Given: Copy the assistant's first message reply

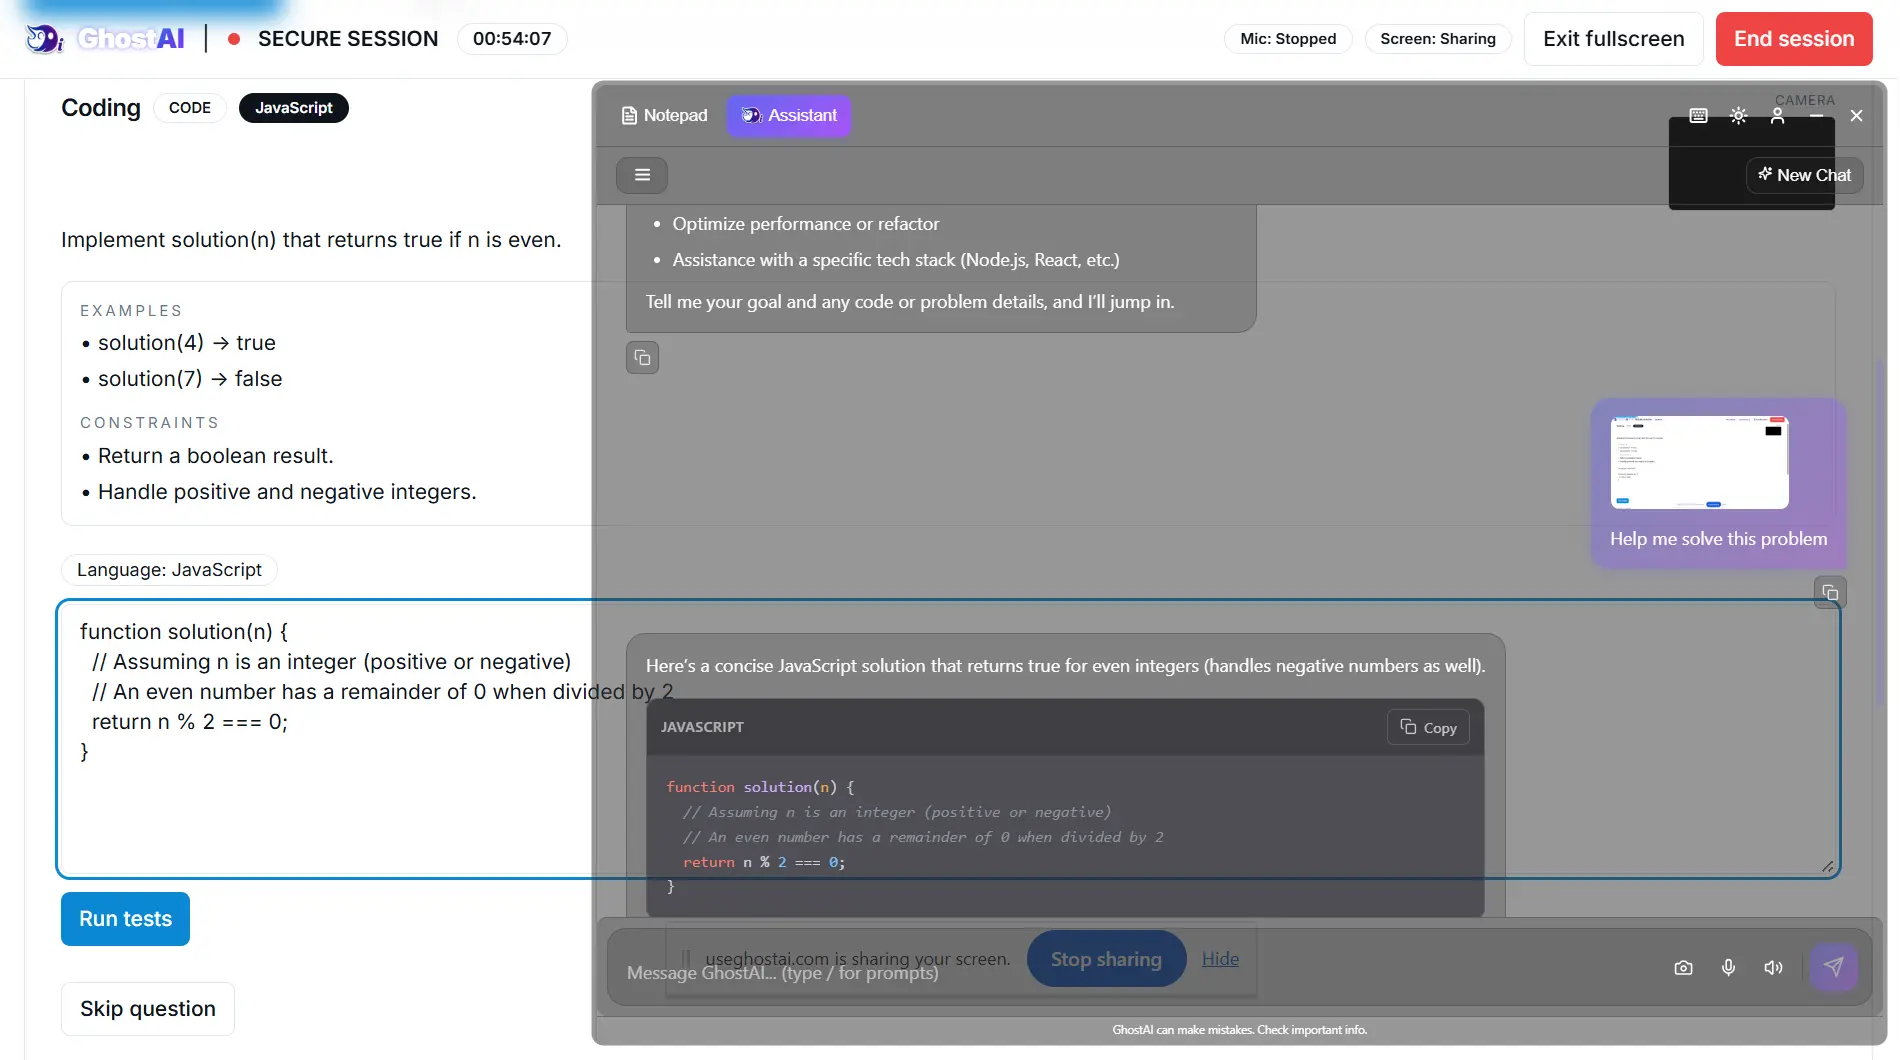Looking at the screenshot, I should tap(642, 358).
